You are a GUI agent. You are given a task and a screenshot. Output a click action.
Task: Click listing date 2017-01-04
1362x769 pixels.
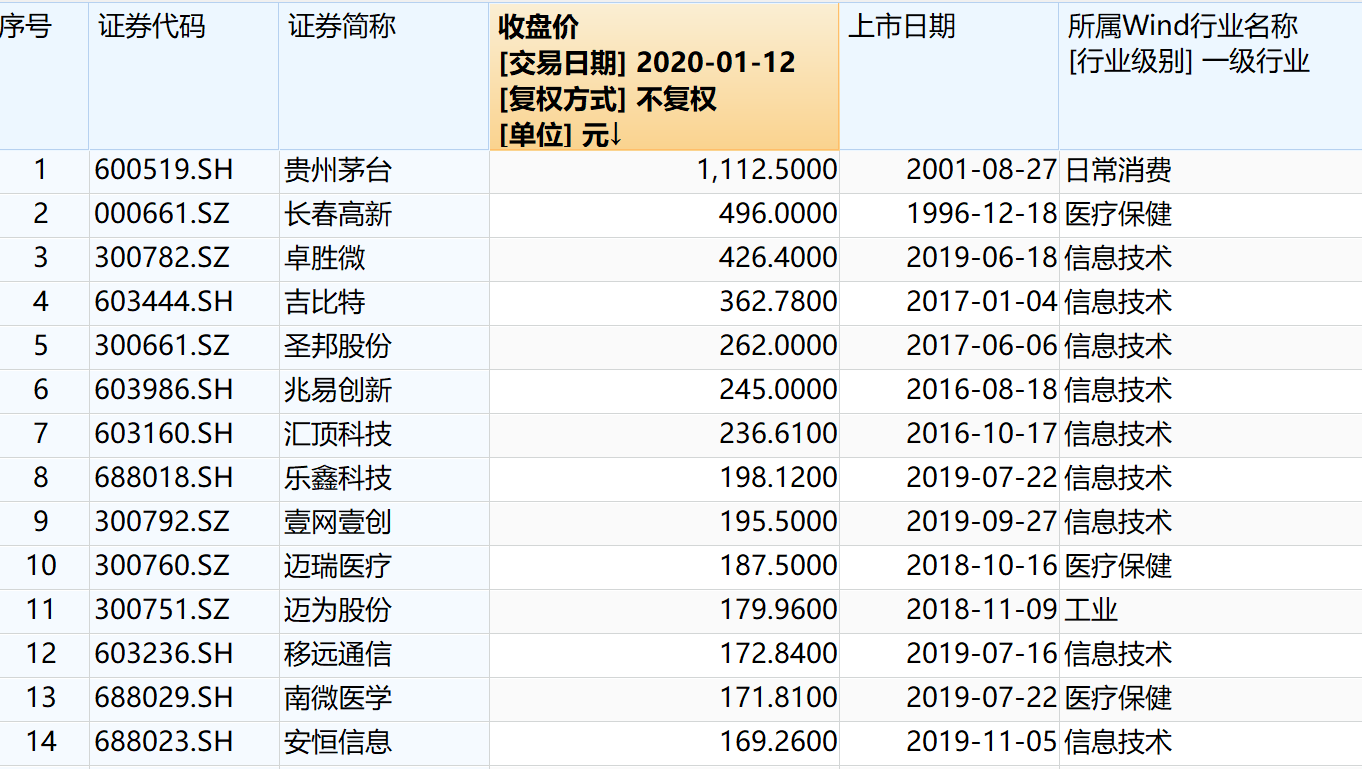point(982,302)
